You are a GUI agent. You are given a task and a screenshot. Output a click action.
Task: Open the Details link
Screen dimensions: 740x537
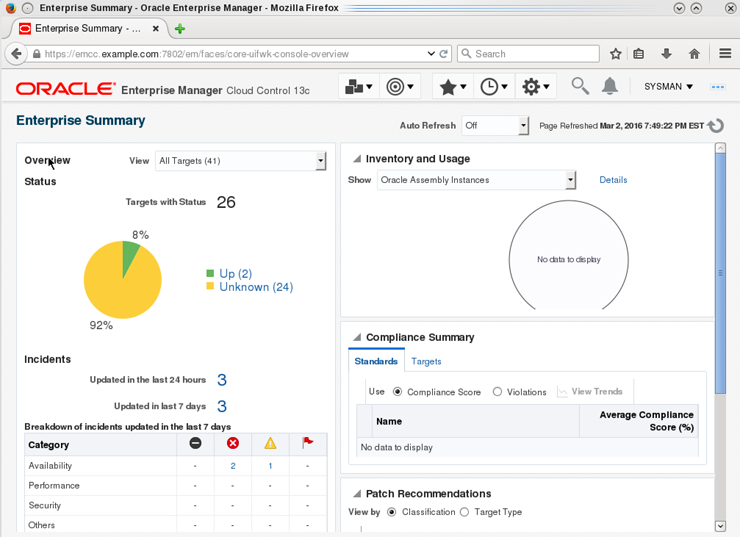pos(613,180)
